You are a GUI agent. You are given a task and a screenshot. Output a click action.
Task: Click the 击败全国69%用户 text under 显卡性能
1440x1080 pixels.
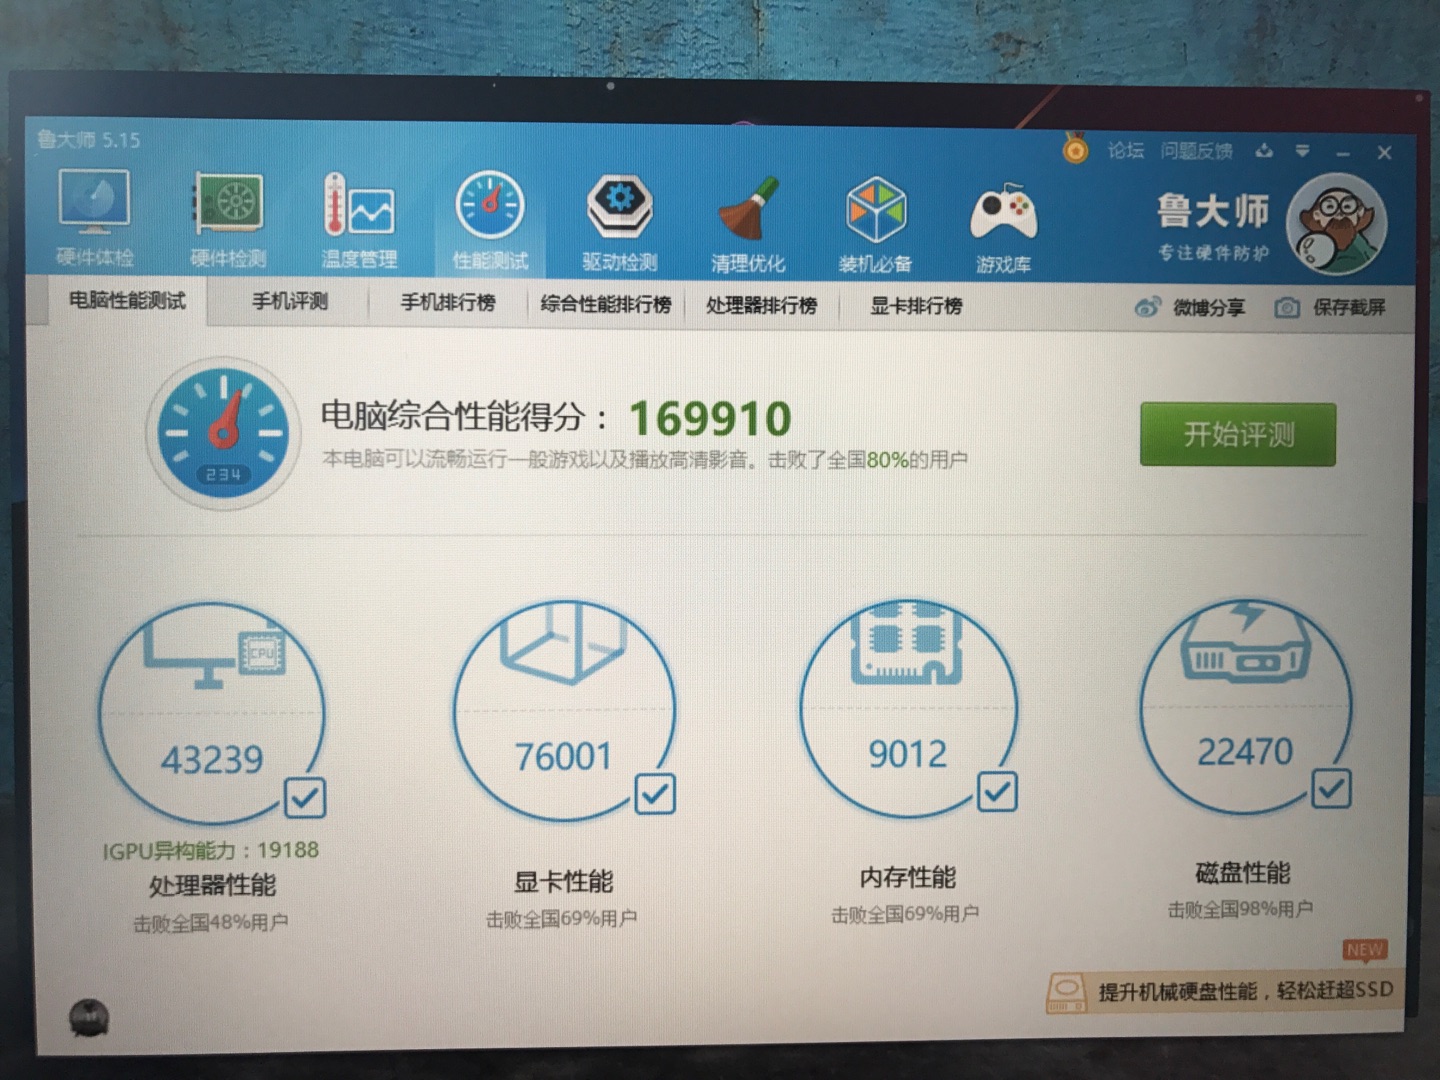click(x=561, y=918)
